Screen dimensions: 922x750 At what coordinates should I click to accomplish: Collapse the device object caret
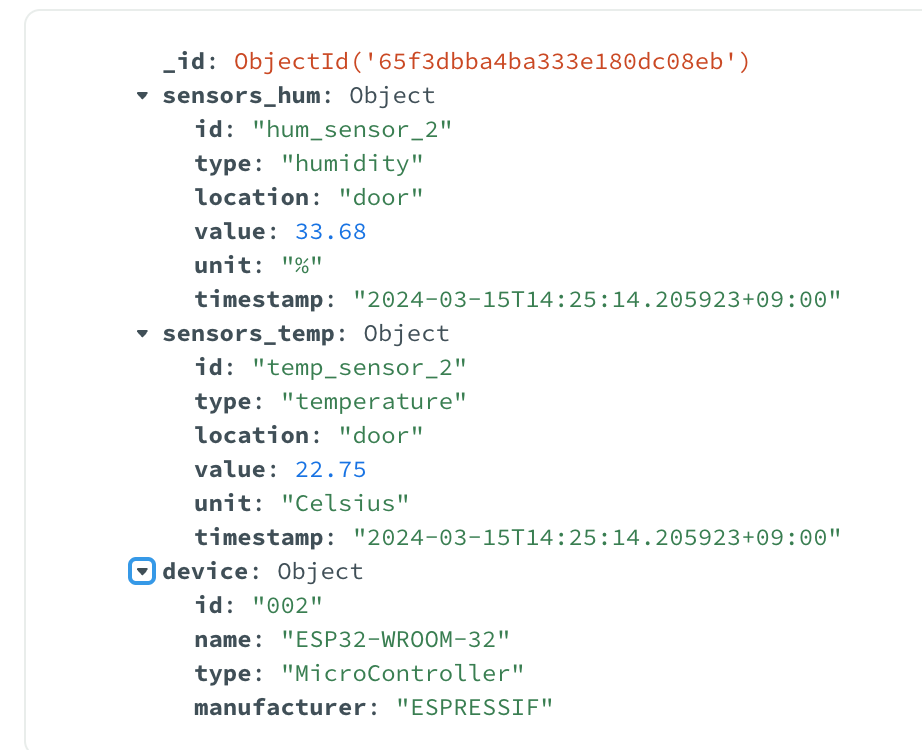tap(143, 572)
